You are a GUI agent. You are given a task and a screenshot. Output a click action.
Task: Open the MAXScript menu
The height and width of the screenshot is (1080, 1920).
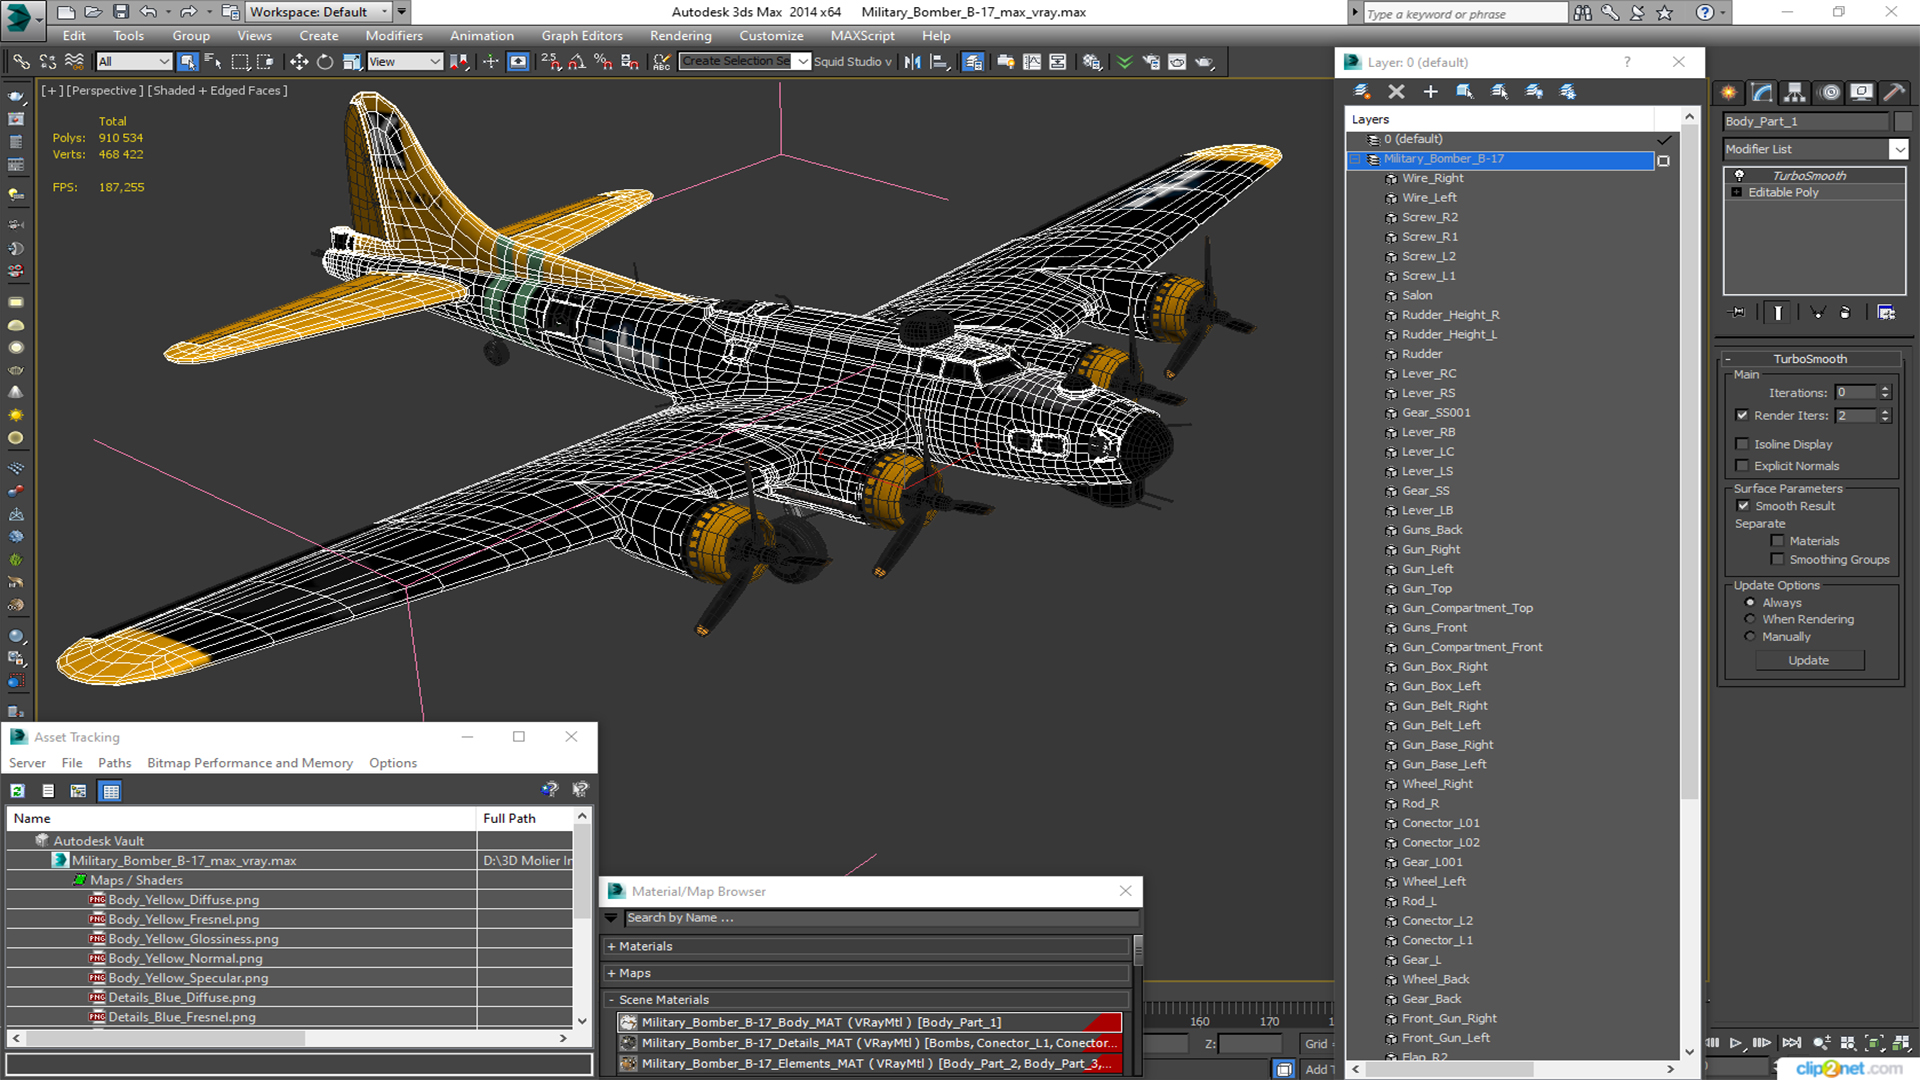click(x=862, y=36)
